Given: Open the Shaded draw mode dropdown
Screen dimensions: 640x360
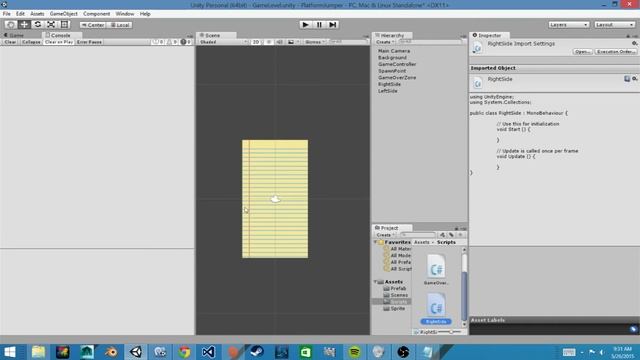Looking at the screenshot, I should click(x=223, y=42).
